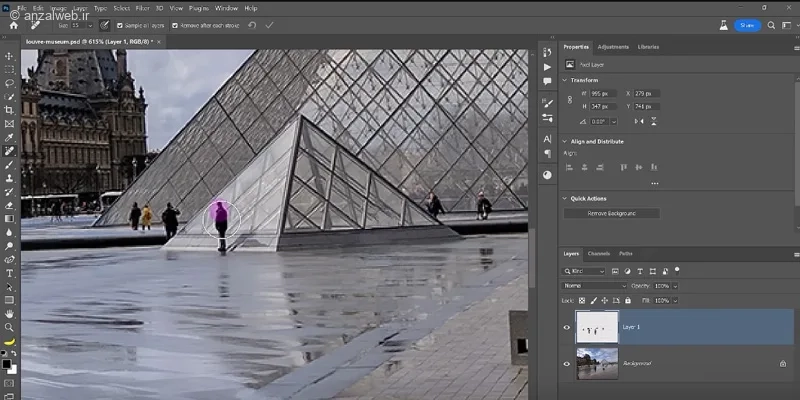This screenshot has width=800, height=400.
Task: Toggle Sample all layers checkbox
Action: pos(120,26)
